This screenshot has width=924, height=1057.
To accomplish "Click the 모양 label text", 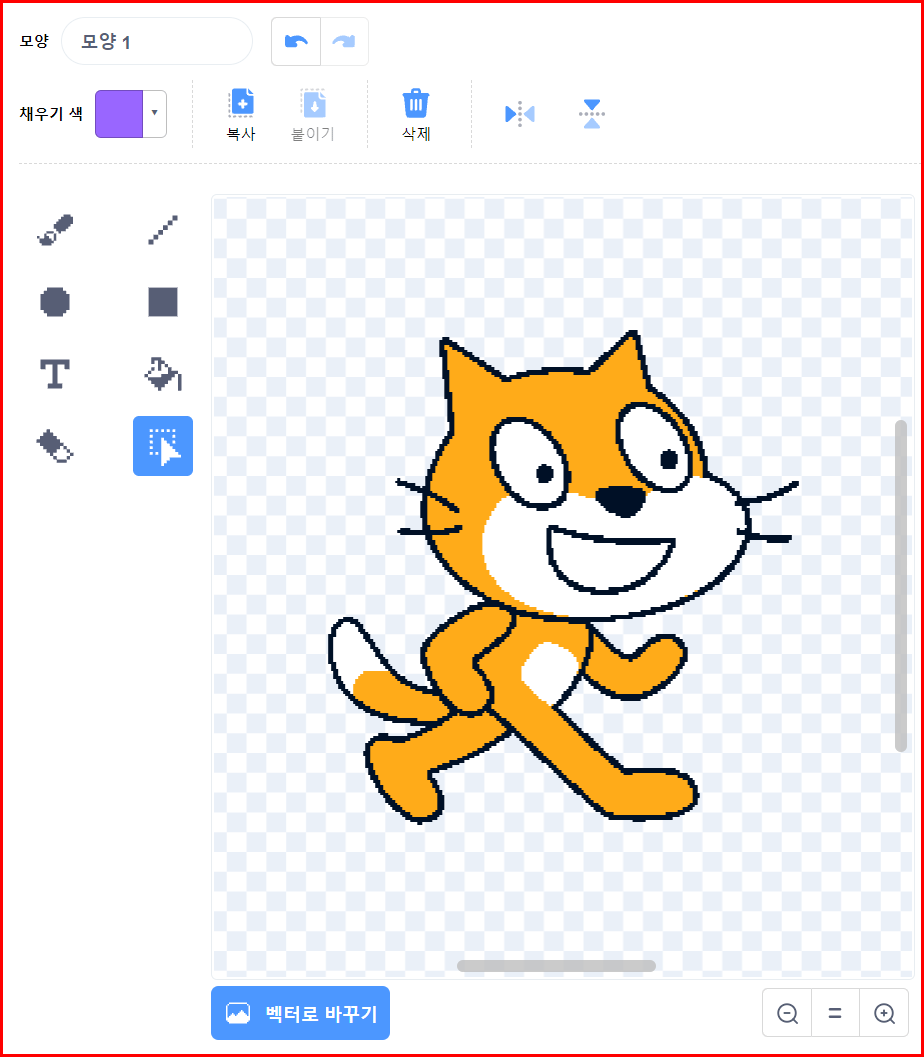I will point(34,41).
